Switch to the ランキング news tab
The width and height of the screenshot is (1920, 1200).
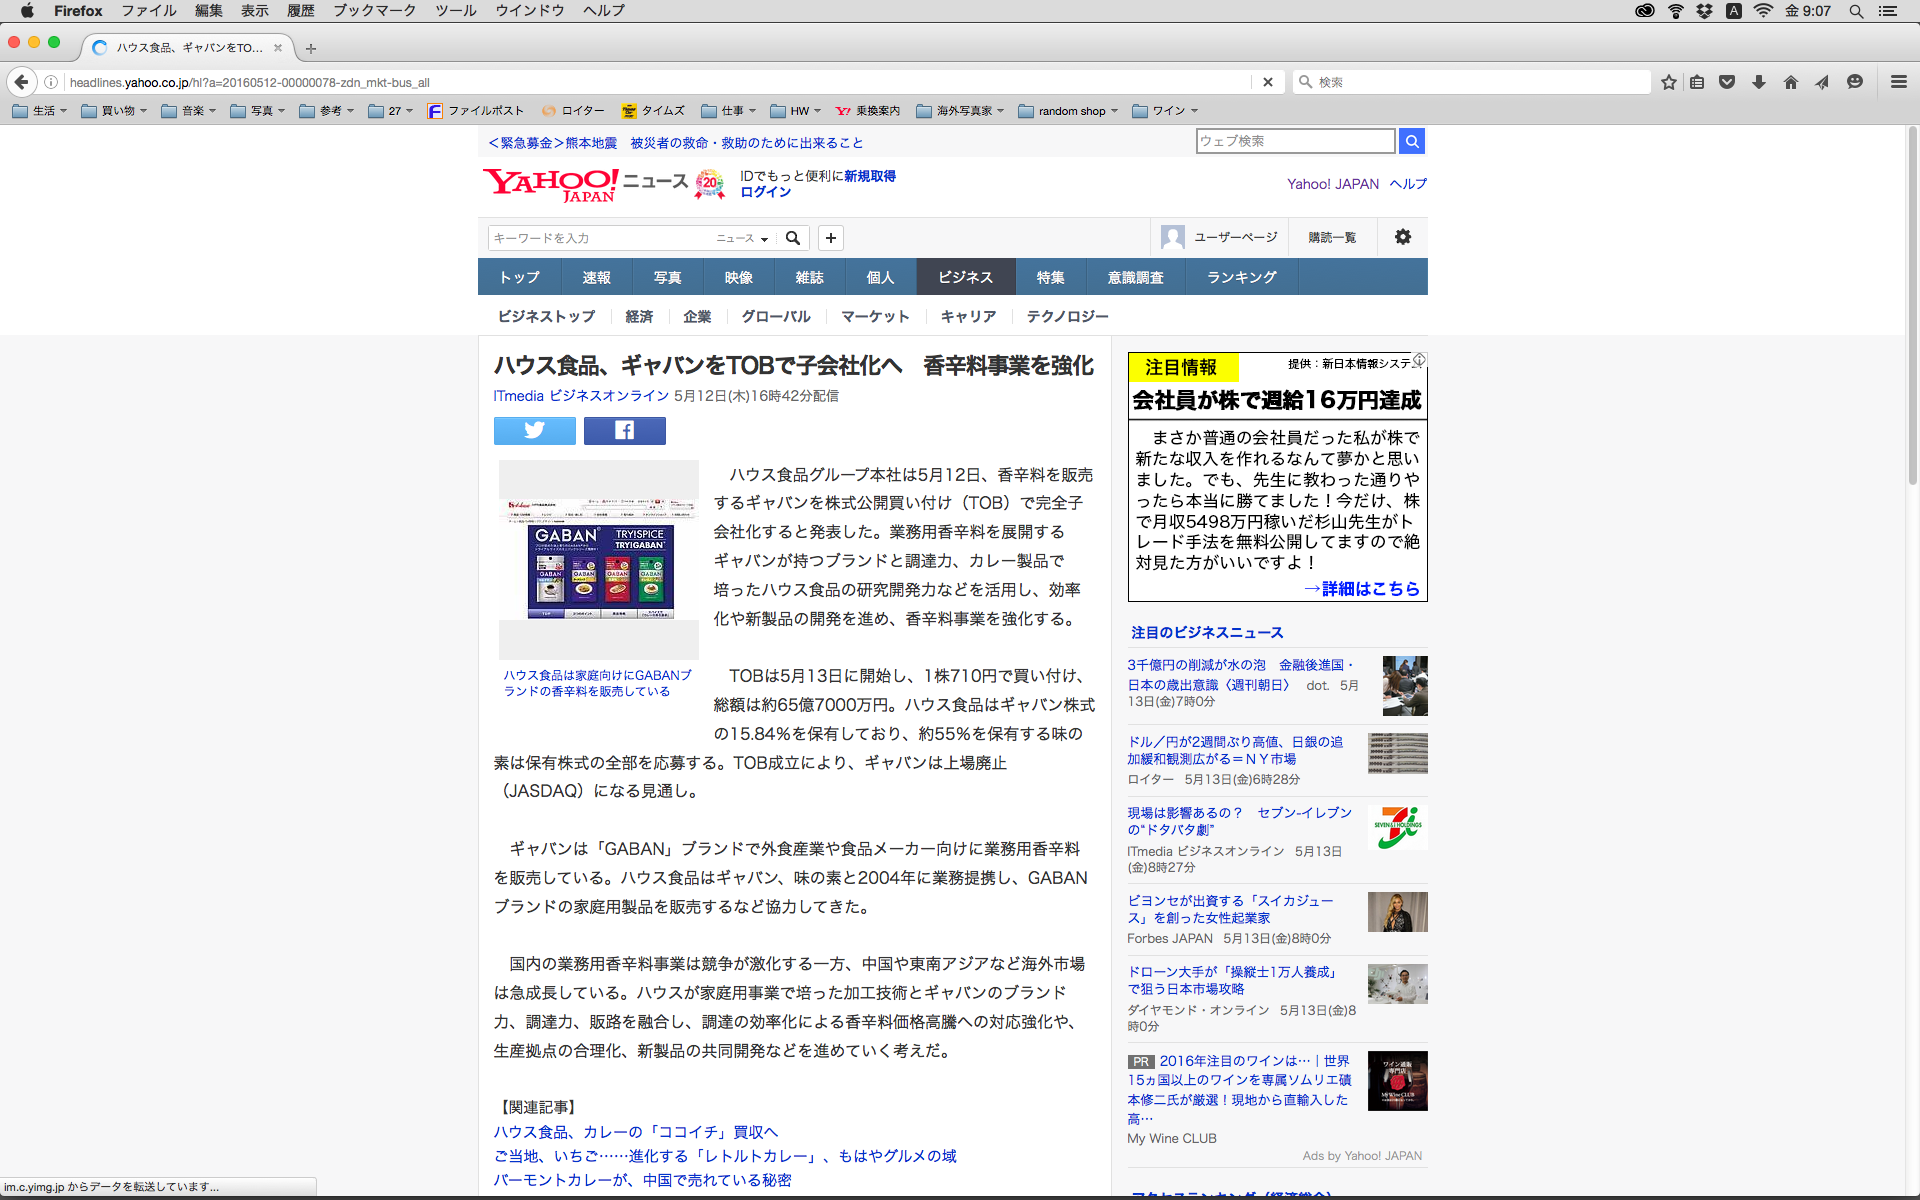tap(1241, 277)
